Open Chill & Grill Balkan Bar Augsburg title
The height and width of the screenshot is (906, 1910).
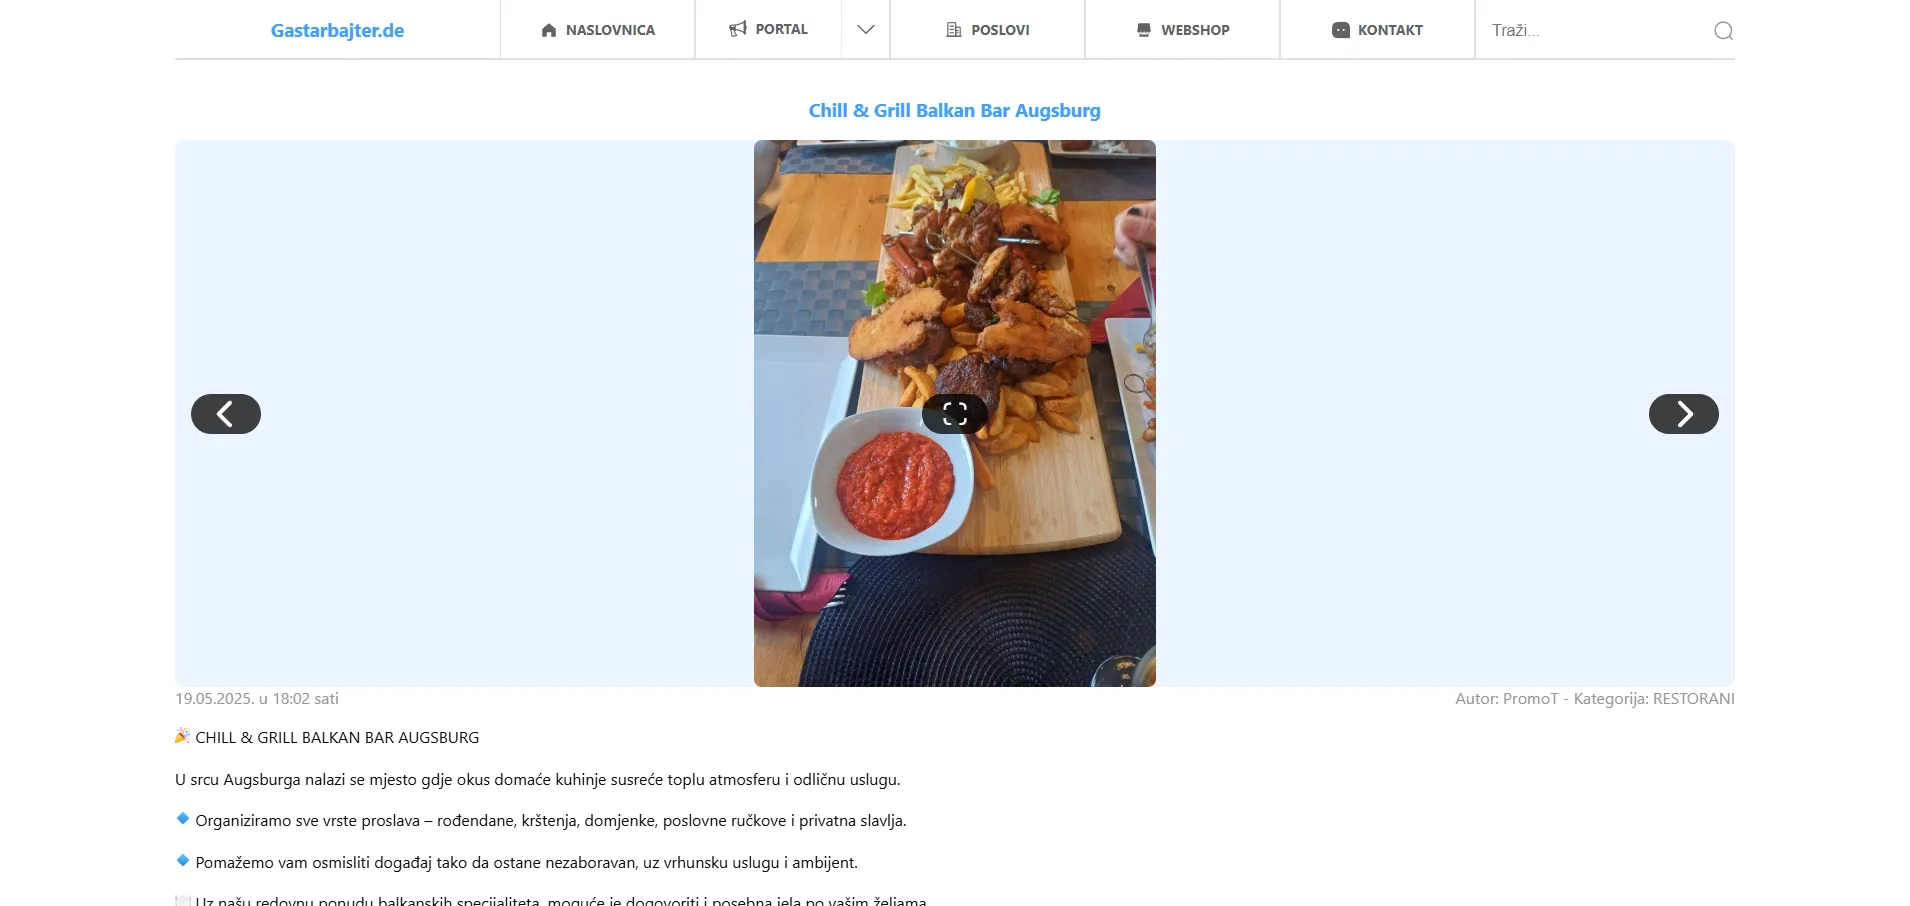click(955, 110)
